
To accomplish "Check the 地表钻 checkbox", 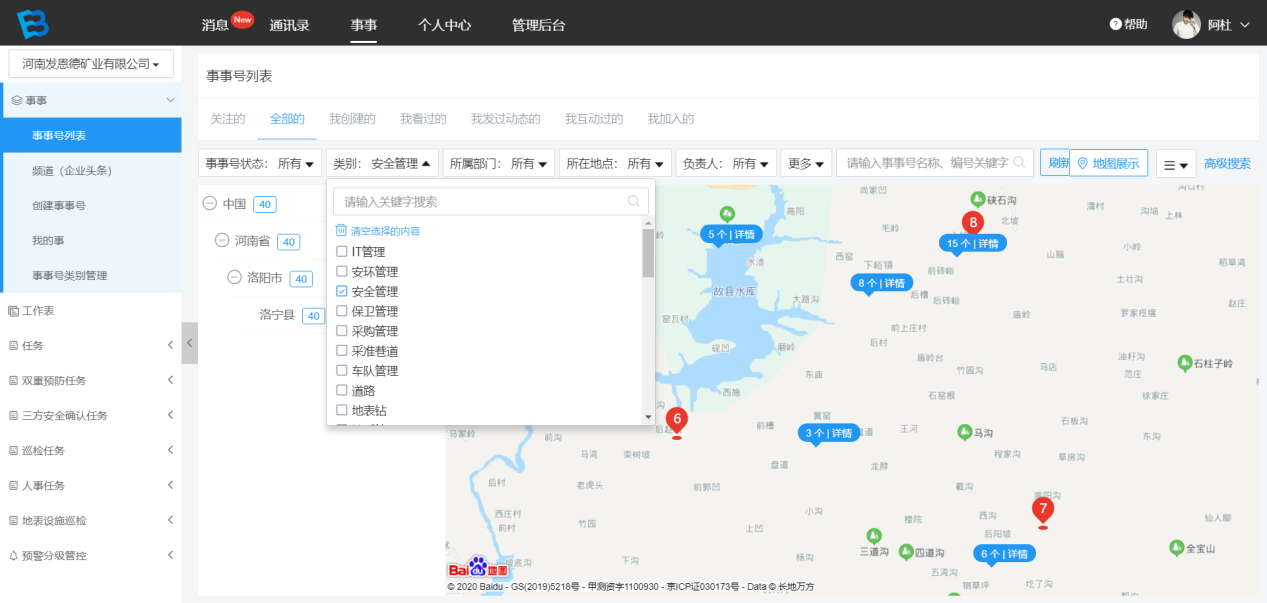I will click(342, 410).
